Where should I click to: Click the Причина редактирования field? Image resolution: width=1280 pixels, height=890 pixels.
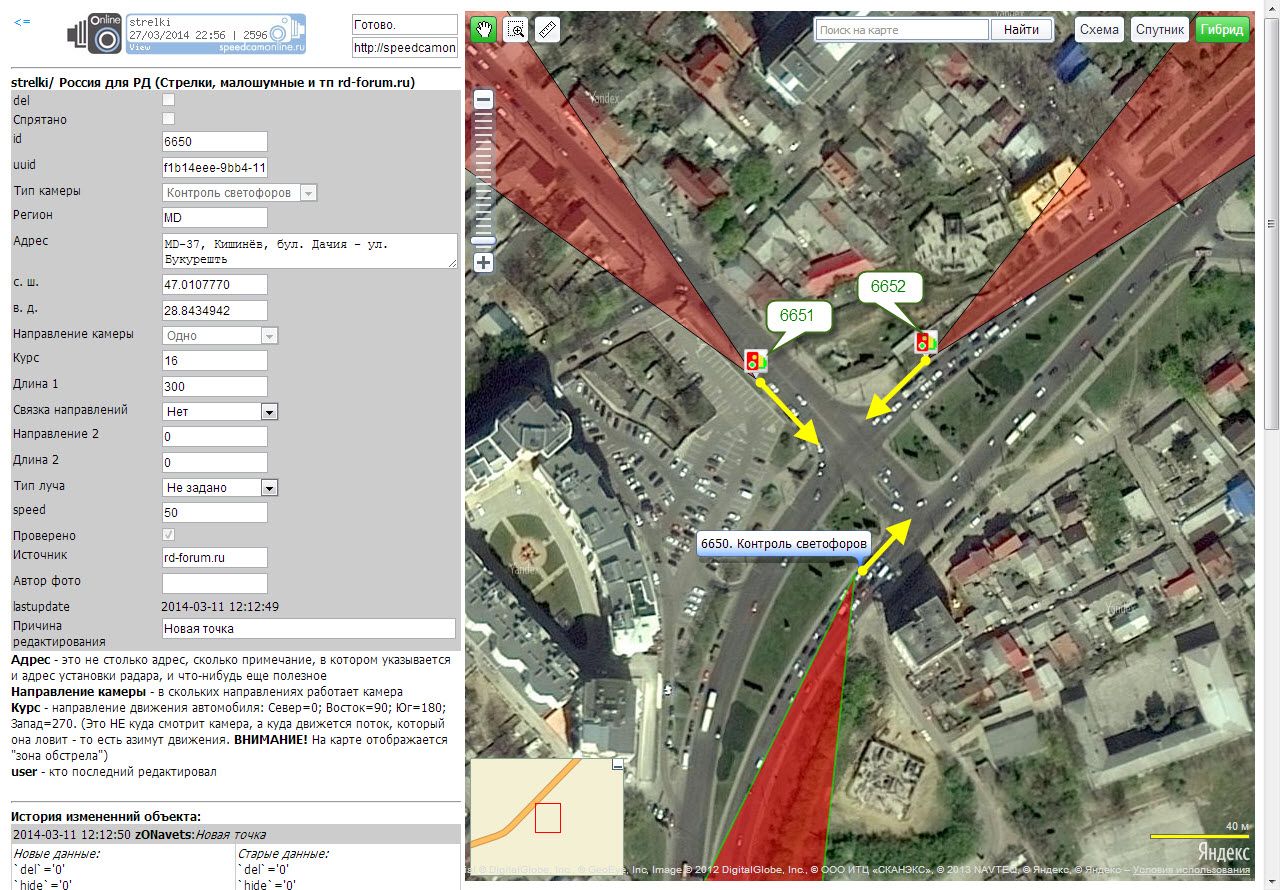click(x=309, y=629)
